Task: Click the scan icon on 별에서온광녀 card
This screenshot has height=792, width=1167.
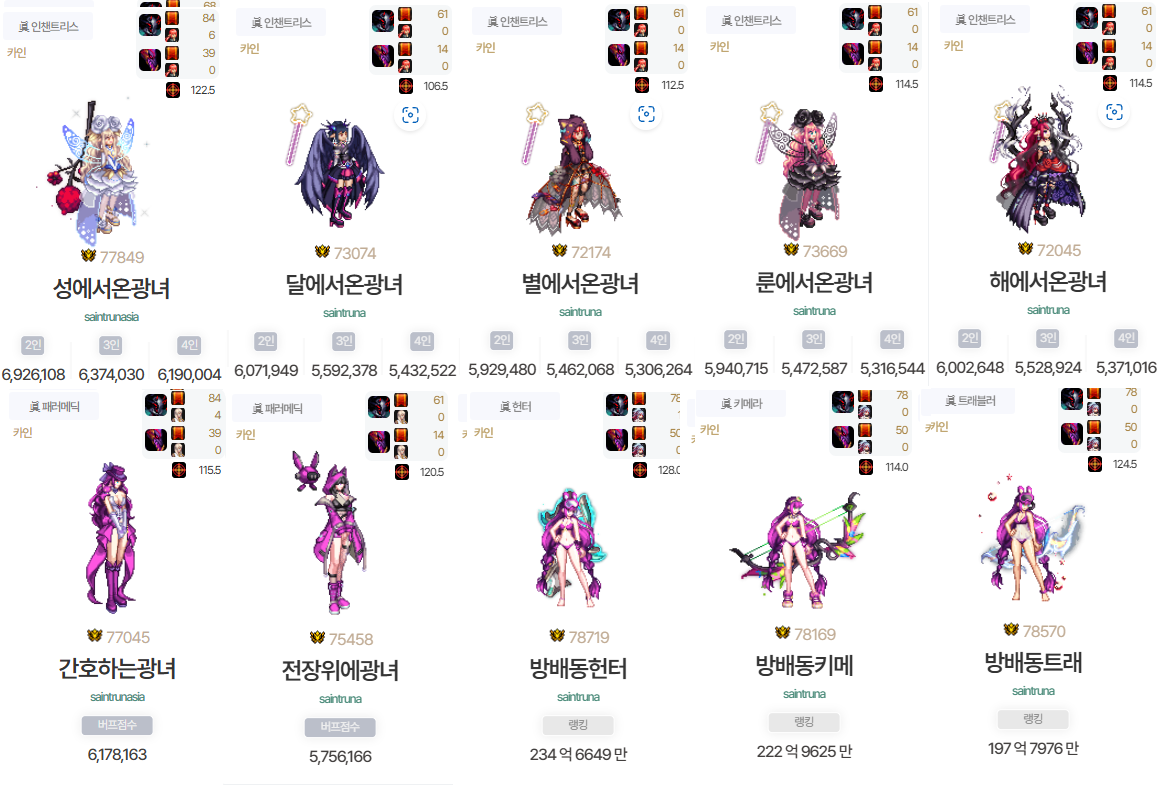Action: click(x=646, y=114)
